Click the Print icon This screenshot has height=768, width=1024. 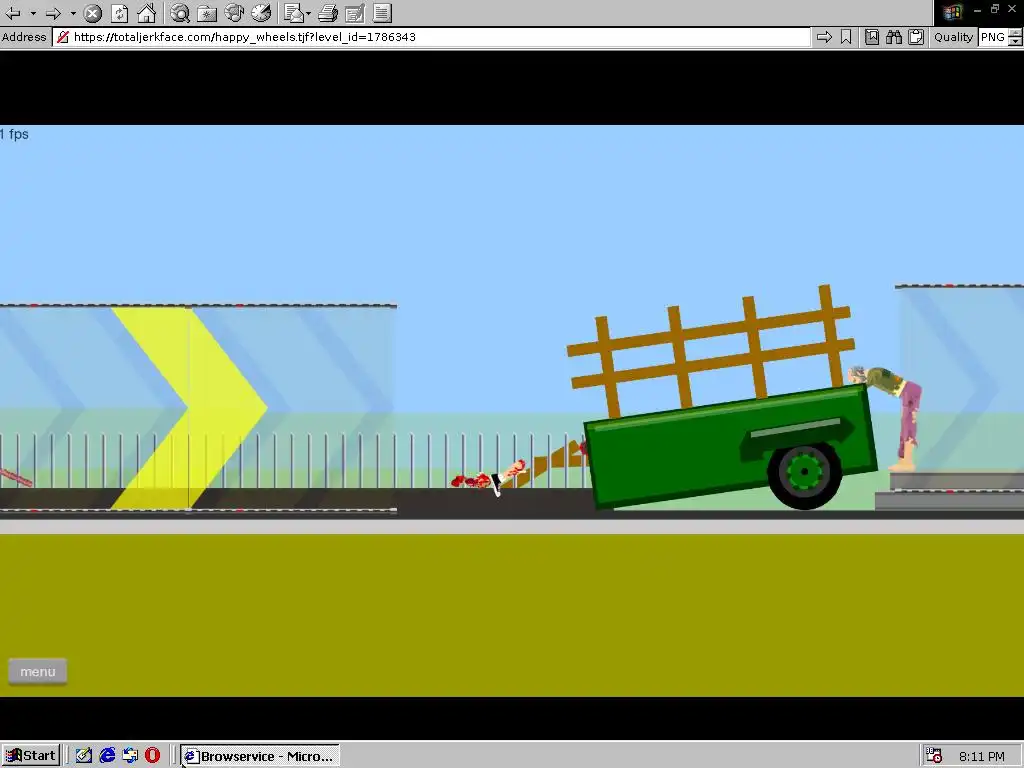[x=328, y=13]
